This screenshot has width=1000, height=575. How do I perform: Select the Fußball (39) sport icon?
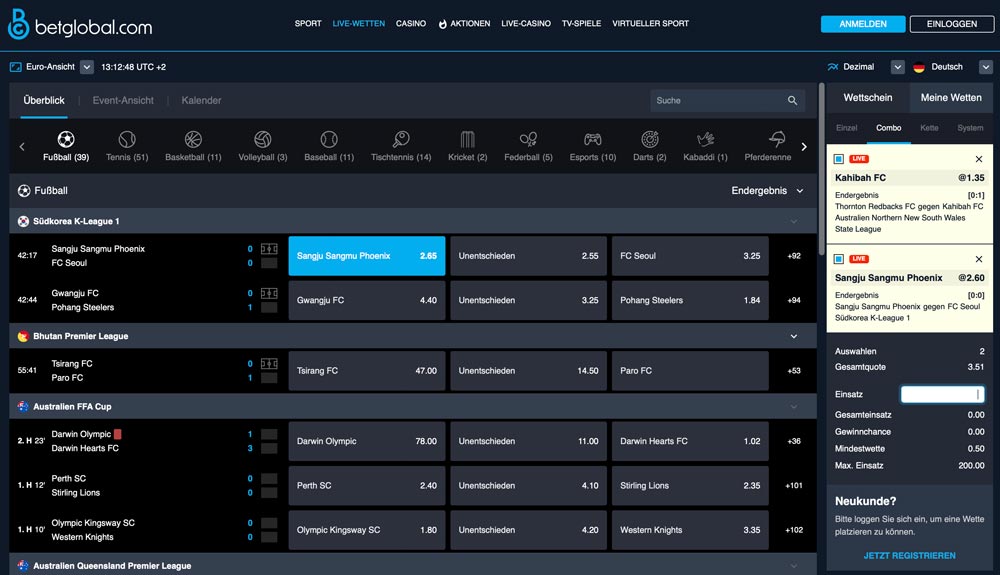pyautogui.click(x=66, y=139)
